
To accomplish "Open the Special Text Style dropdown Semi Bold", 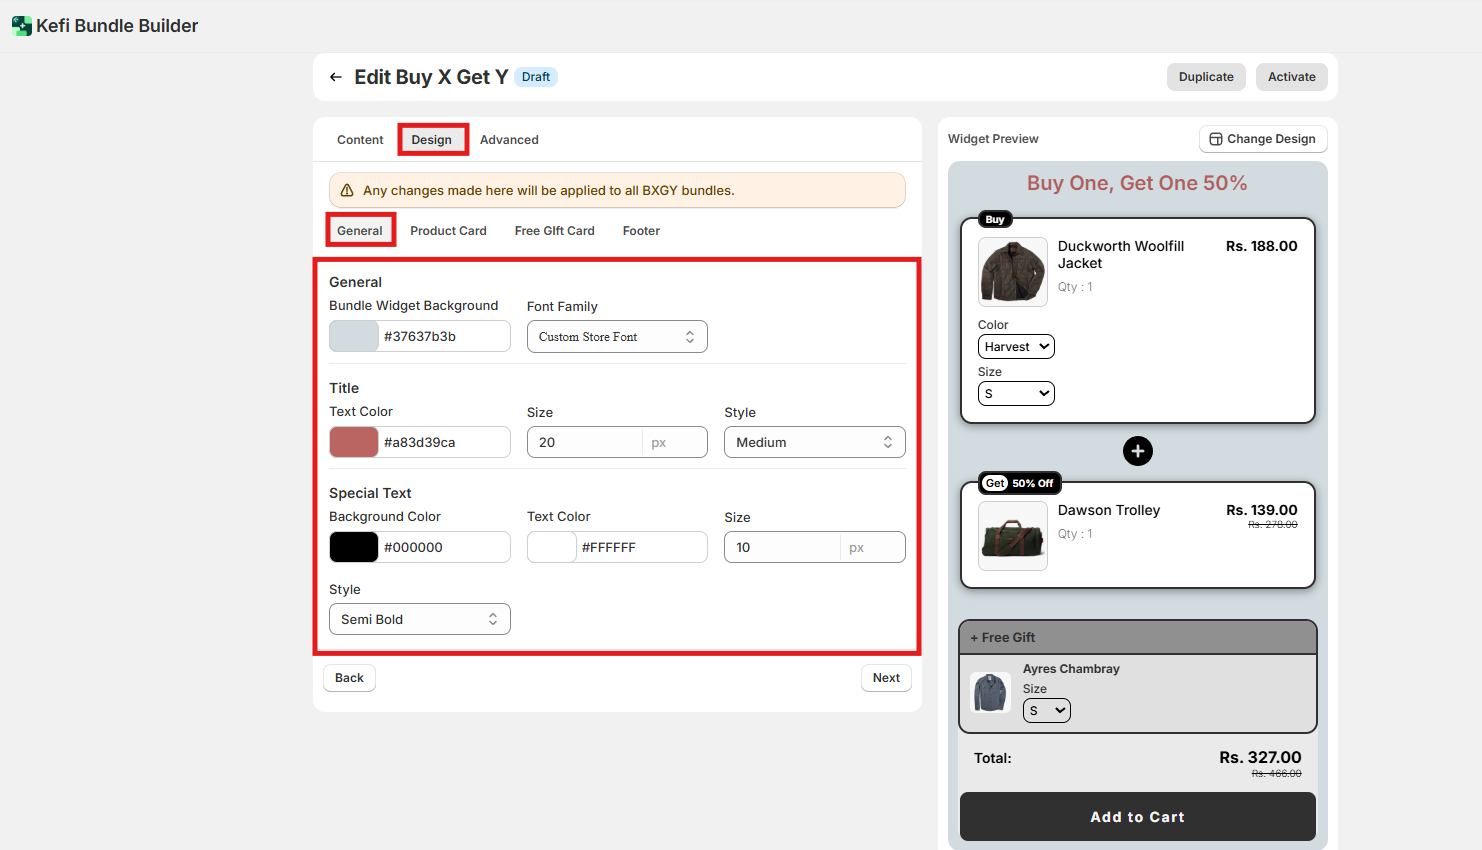I will coord(419,619).
